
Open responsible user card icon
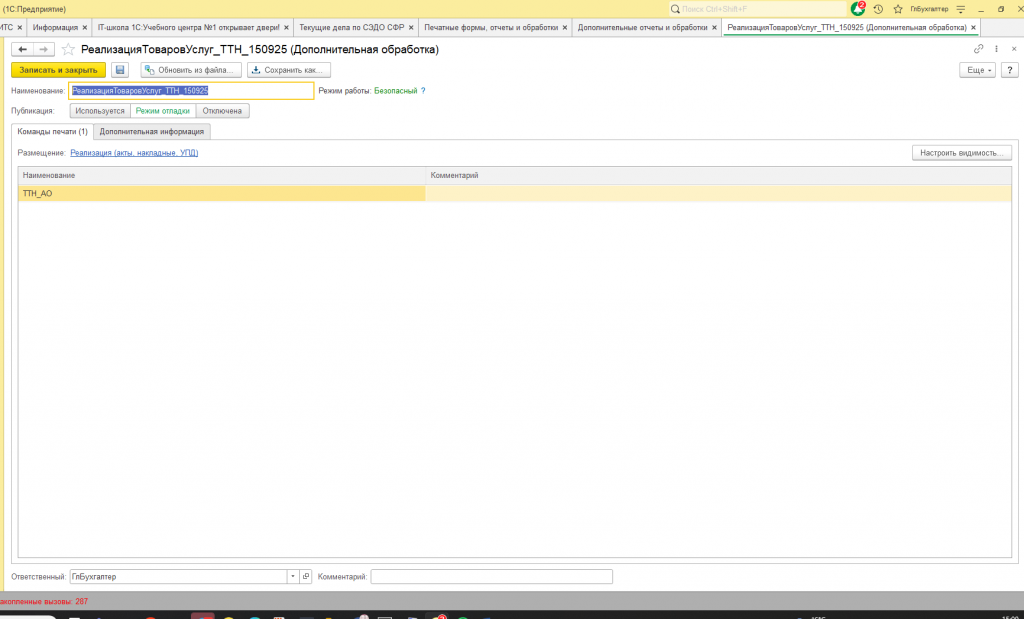[x=306, y=577]
